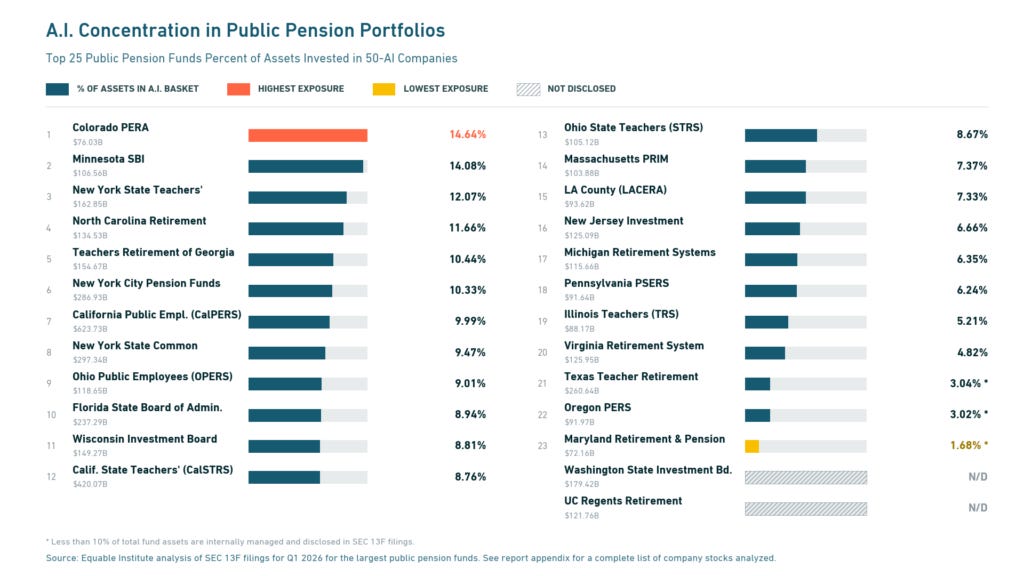The height and width of the screenshot is (576, 1024).
Task: Select the Colorado PERA orange bar
Action: point(308,135)
